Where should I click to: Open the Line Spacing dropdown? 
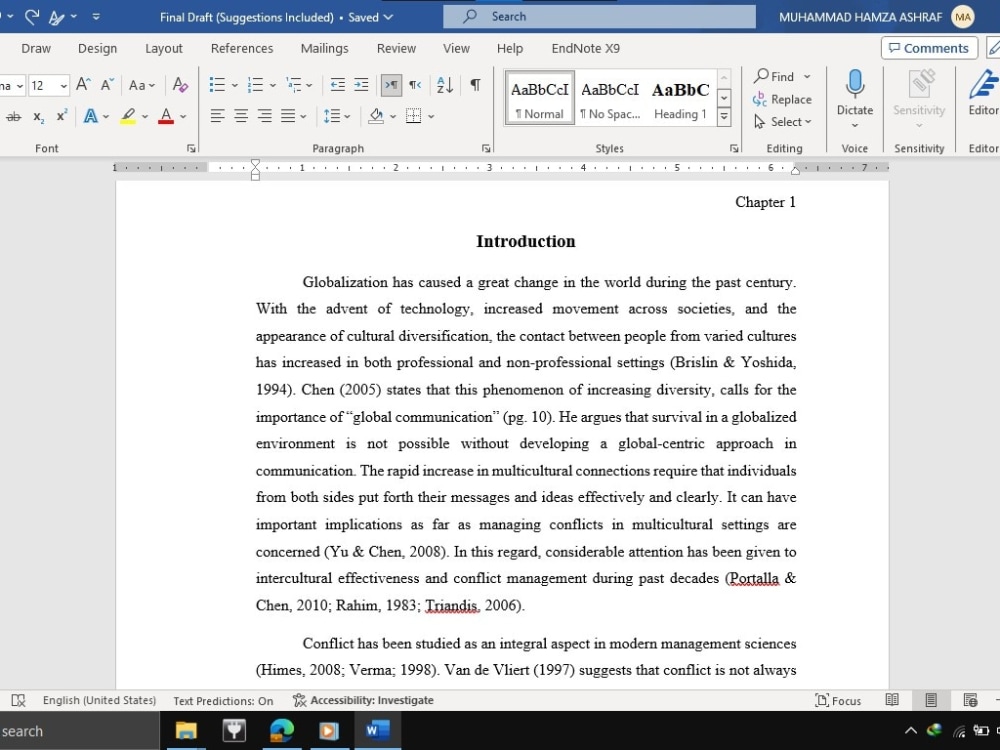point(339,117)
